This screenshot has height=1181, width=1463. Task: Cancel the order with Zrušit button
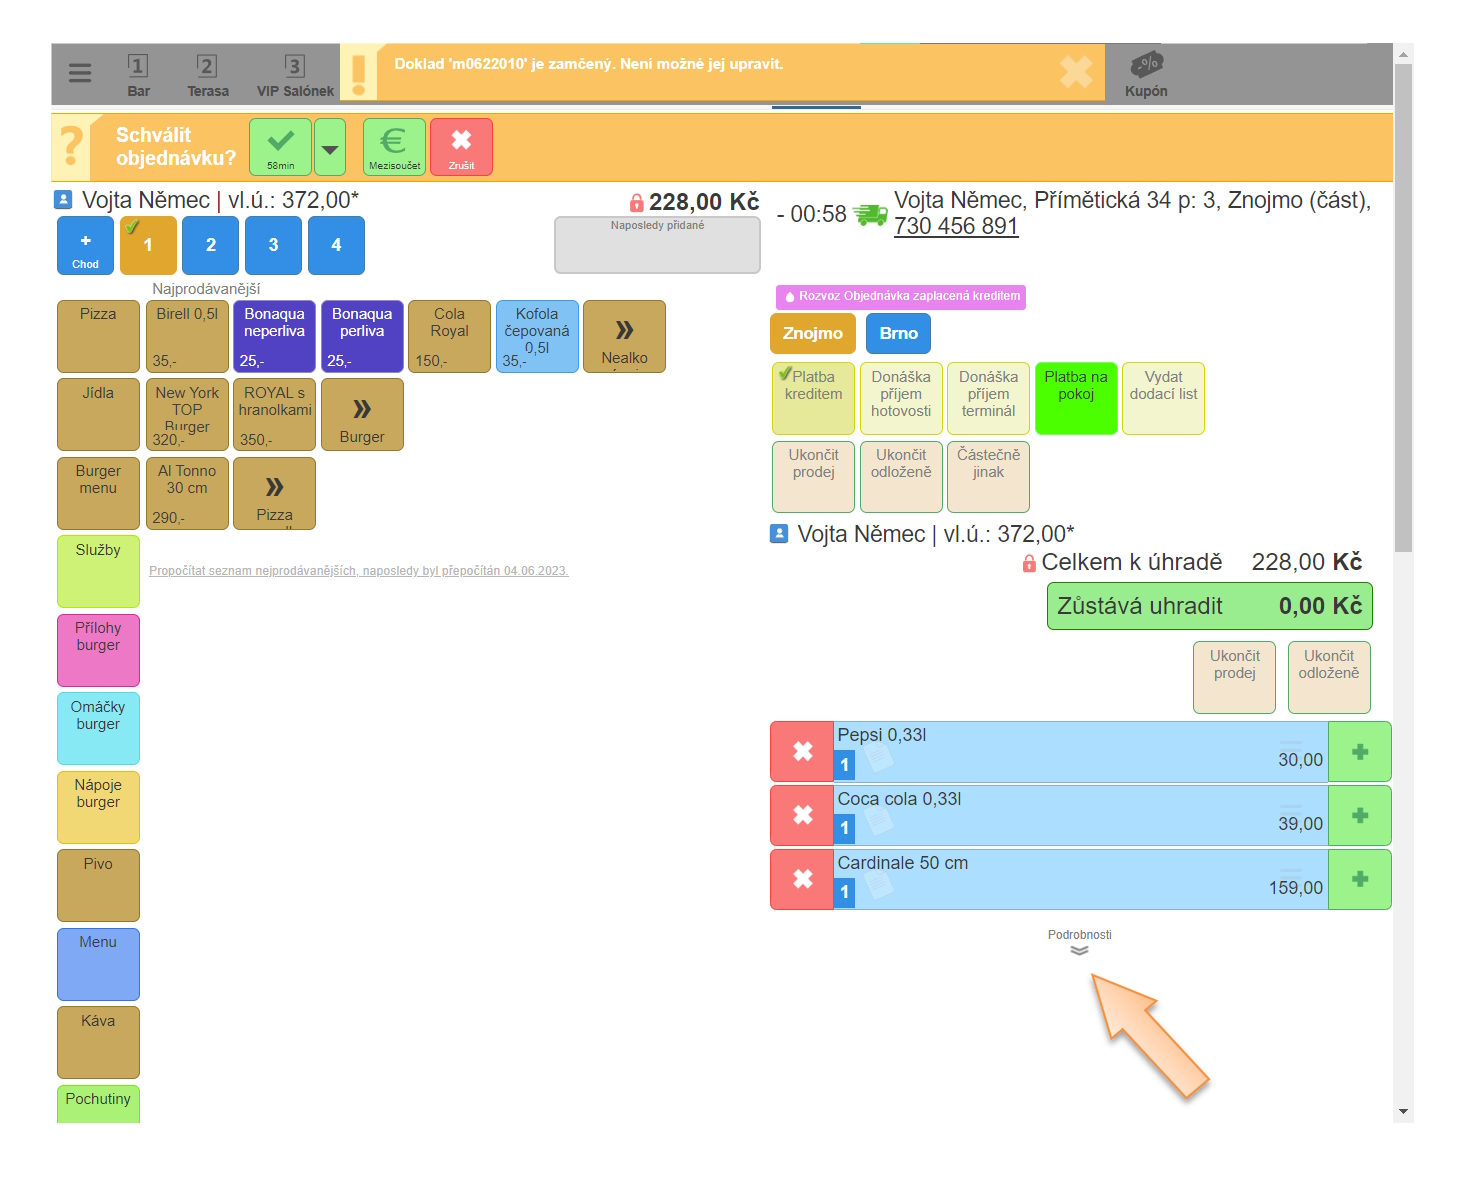(461, 146)
